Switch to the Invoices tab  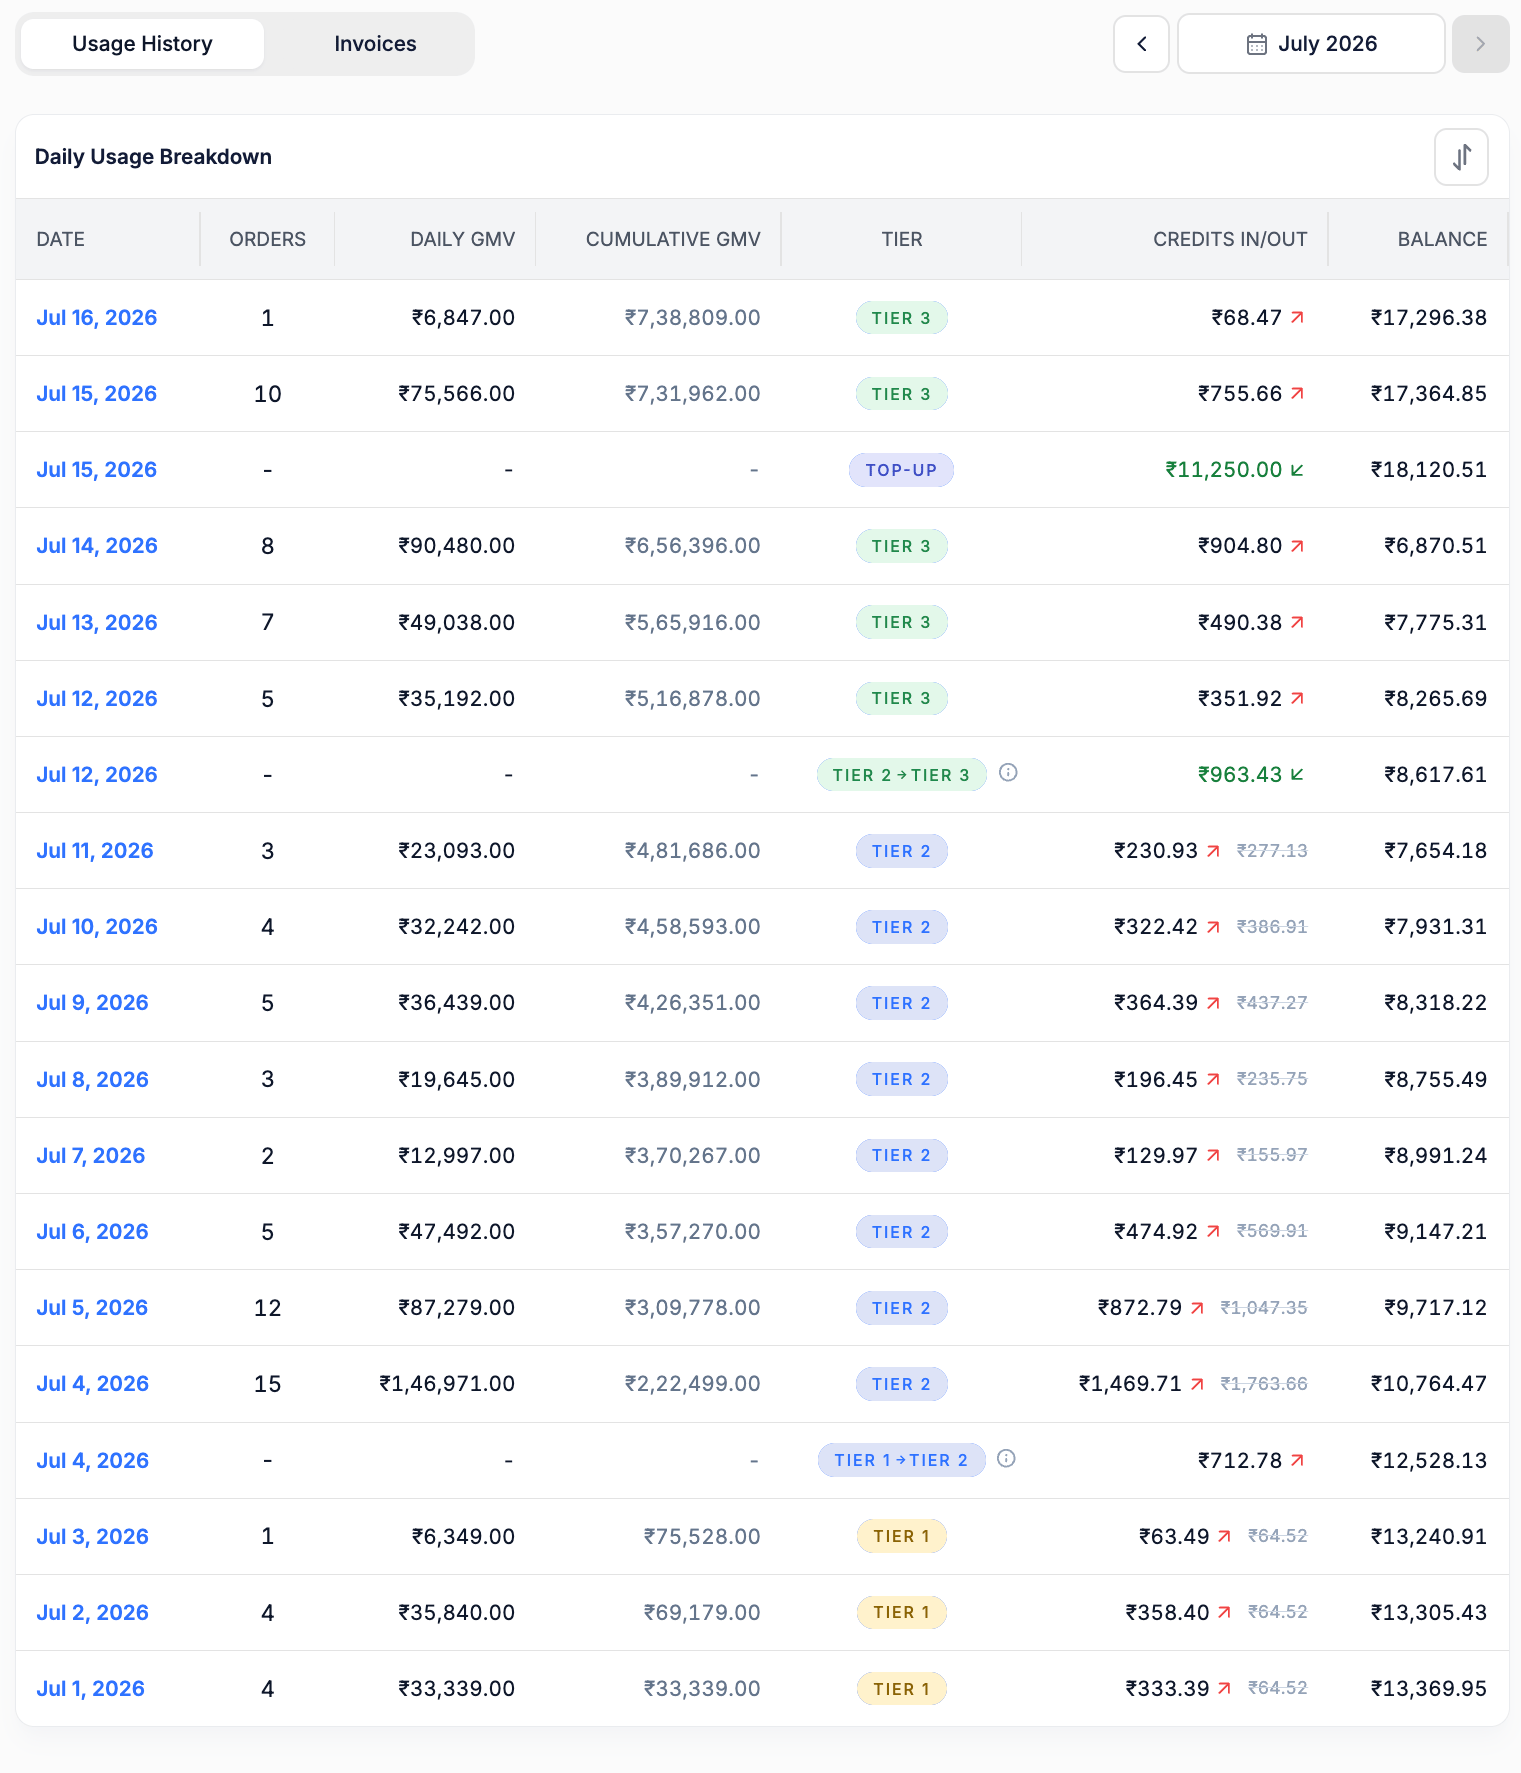click(x=375, y=44)
